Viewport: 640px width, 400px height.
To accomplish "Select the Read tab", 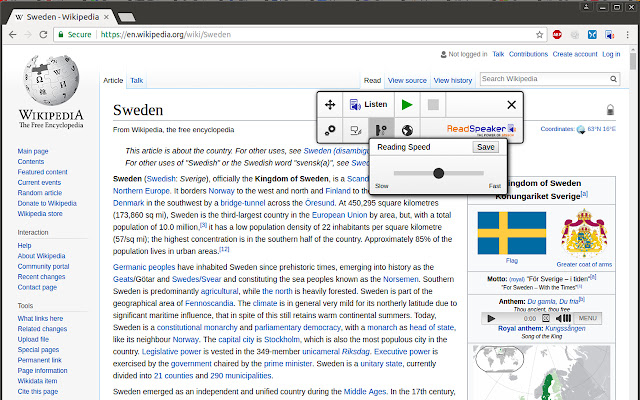I will pyautogui.click(x=372, y=80).
